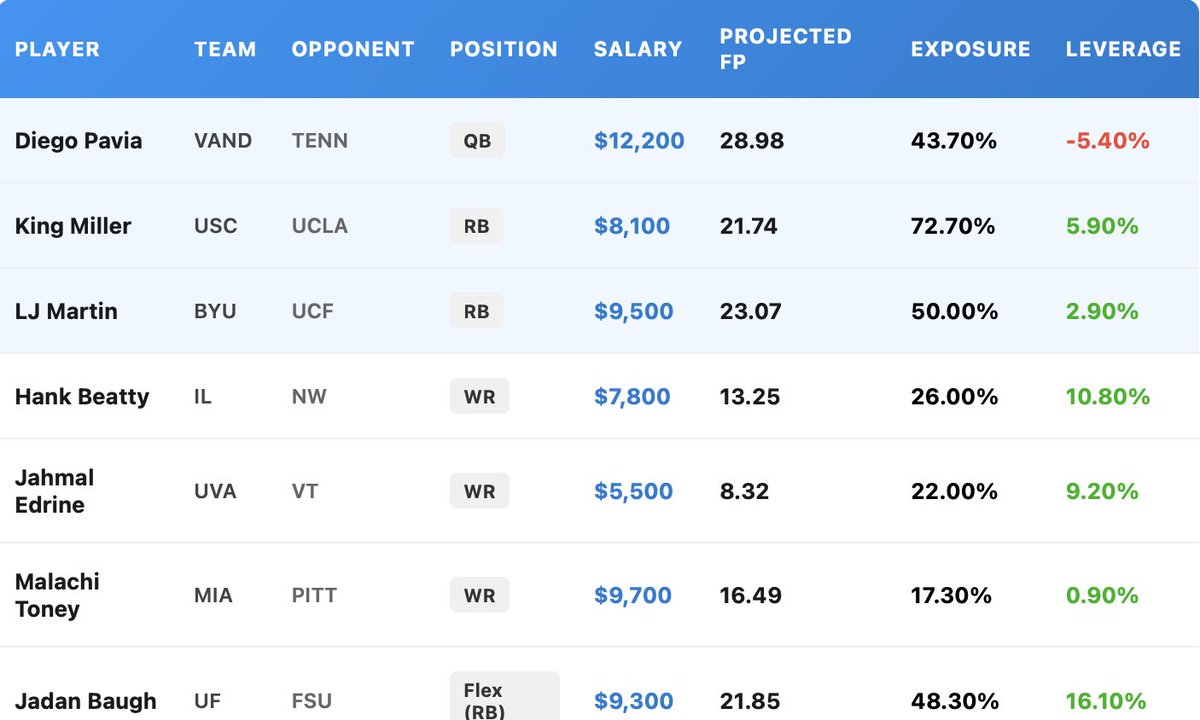Sort by the SALARY column header

637,49
